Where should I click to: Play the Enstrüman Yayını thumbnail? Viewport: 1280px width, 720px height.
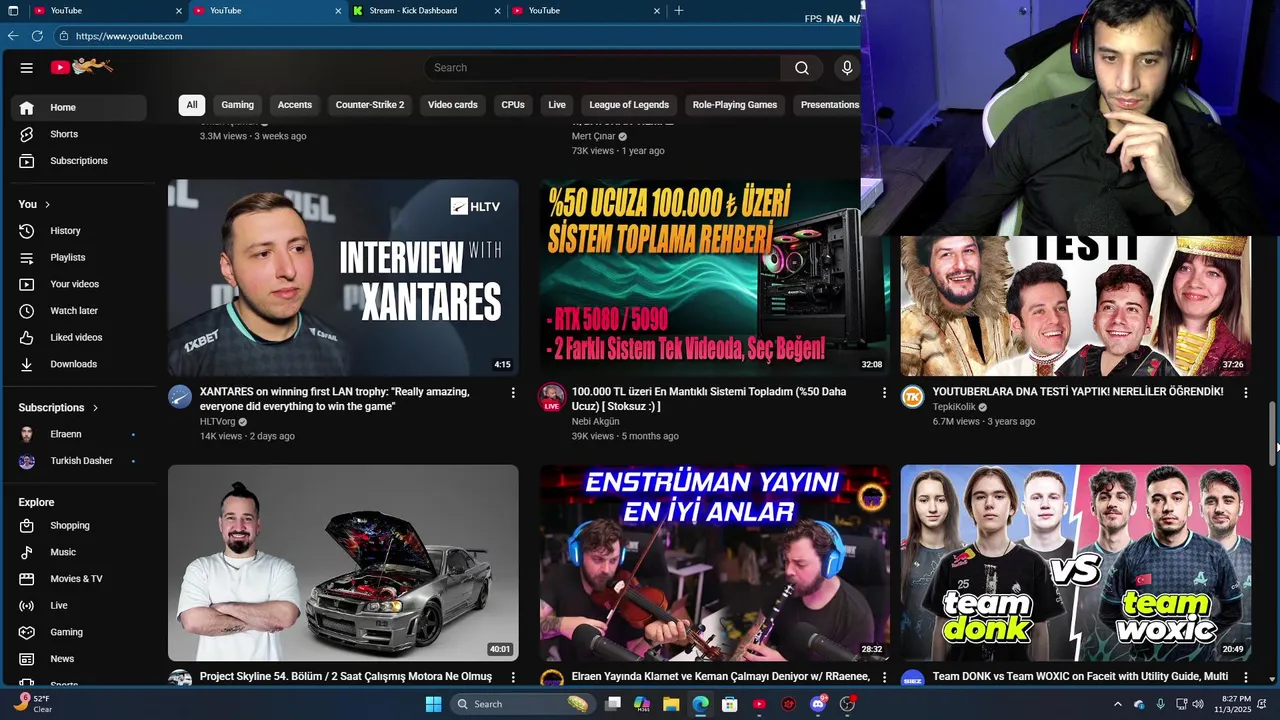pos(715,563)
